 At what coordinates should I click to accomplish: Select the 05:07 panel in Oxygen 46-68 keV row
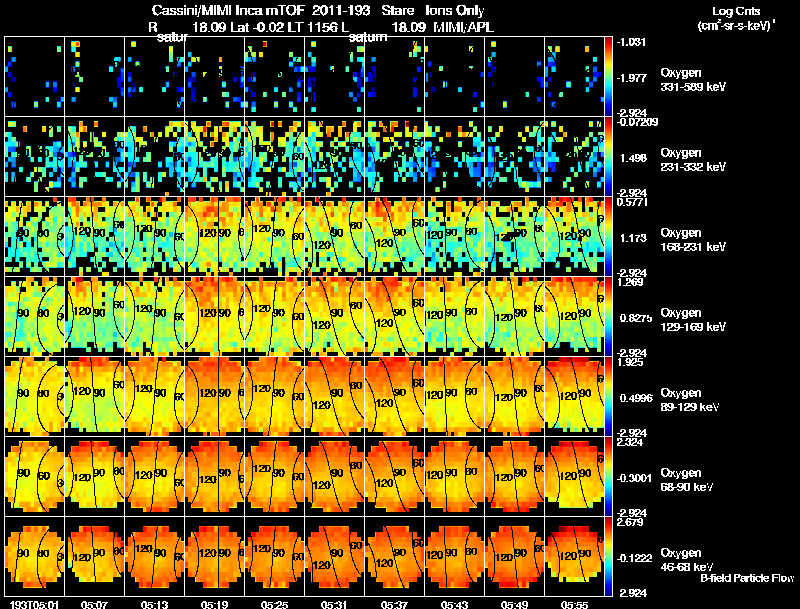[94, 556]
